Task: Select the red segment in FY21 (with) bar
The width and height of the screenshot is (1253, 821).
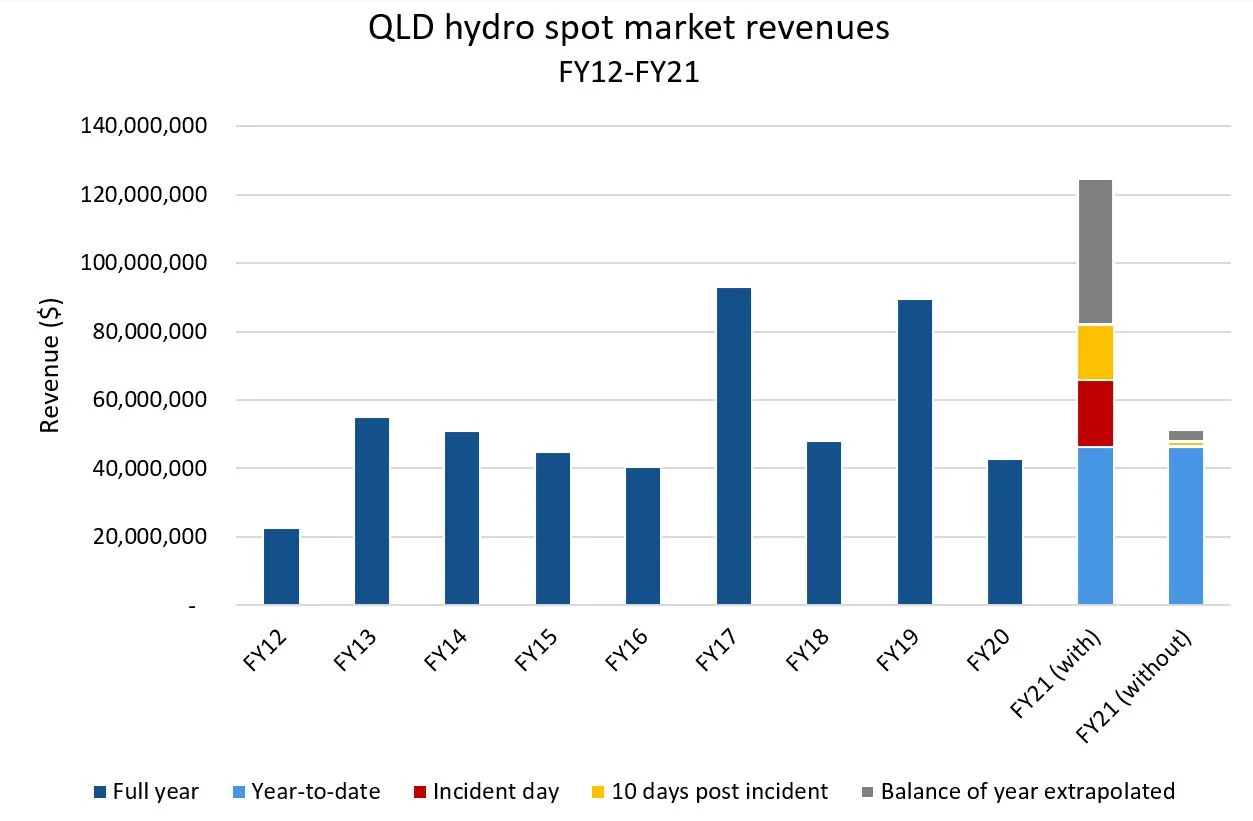Action: pyautogui.click(x=1096, y=415)
